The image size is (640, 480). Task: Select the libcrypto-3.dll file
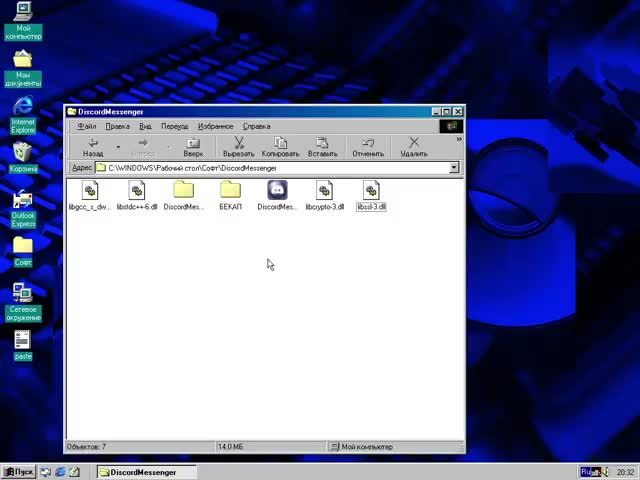[x=324, y=190]
